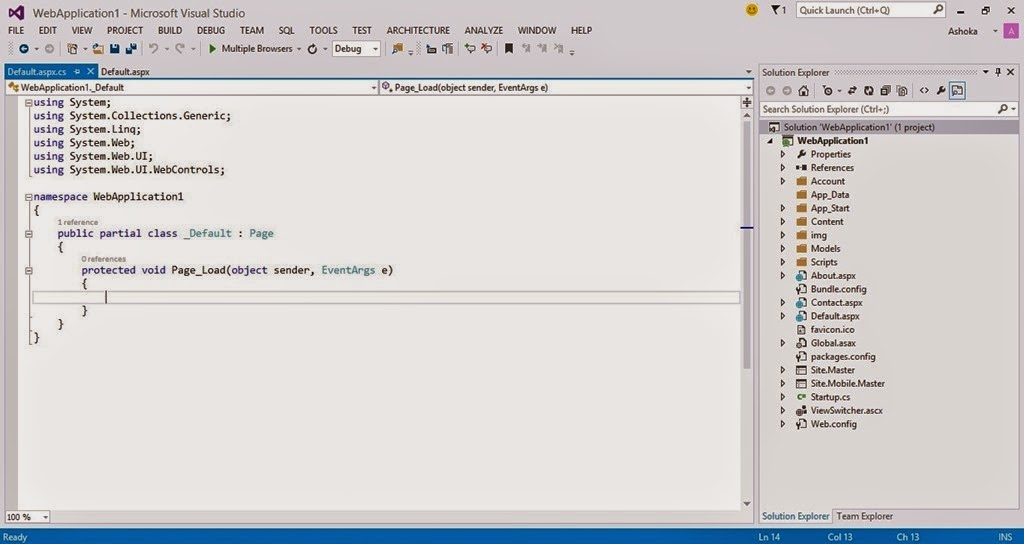
Task: Open Properties via wrench icon
Action: coord(941,91)
